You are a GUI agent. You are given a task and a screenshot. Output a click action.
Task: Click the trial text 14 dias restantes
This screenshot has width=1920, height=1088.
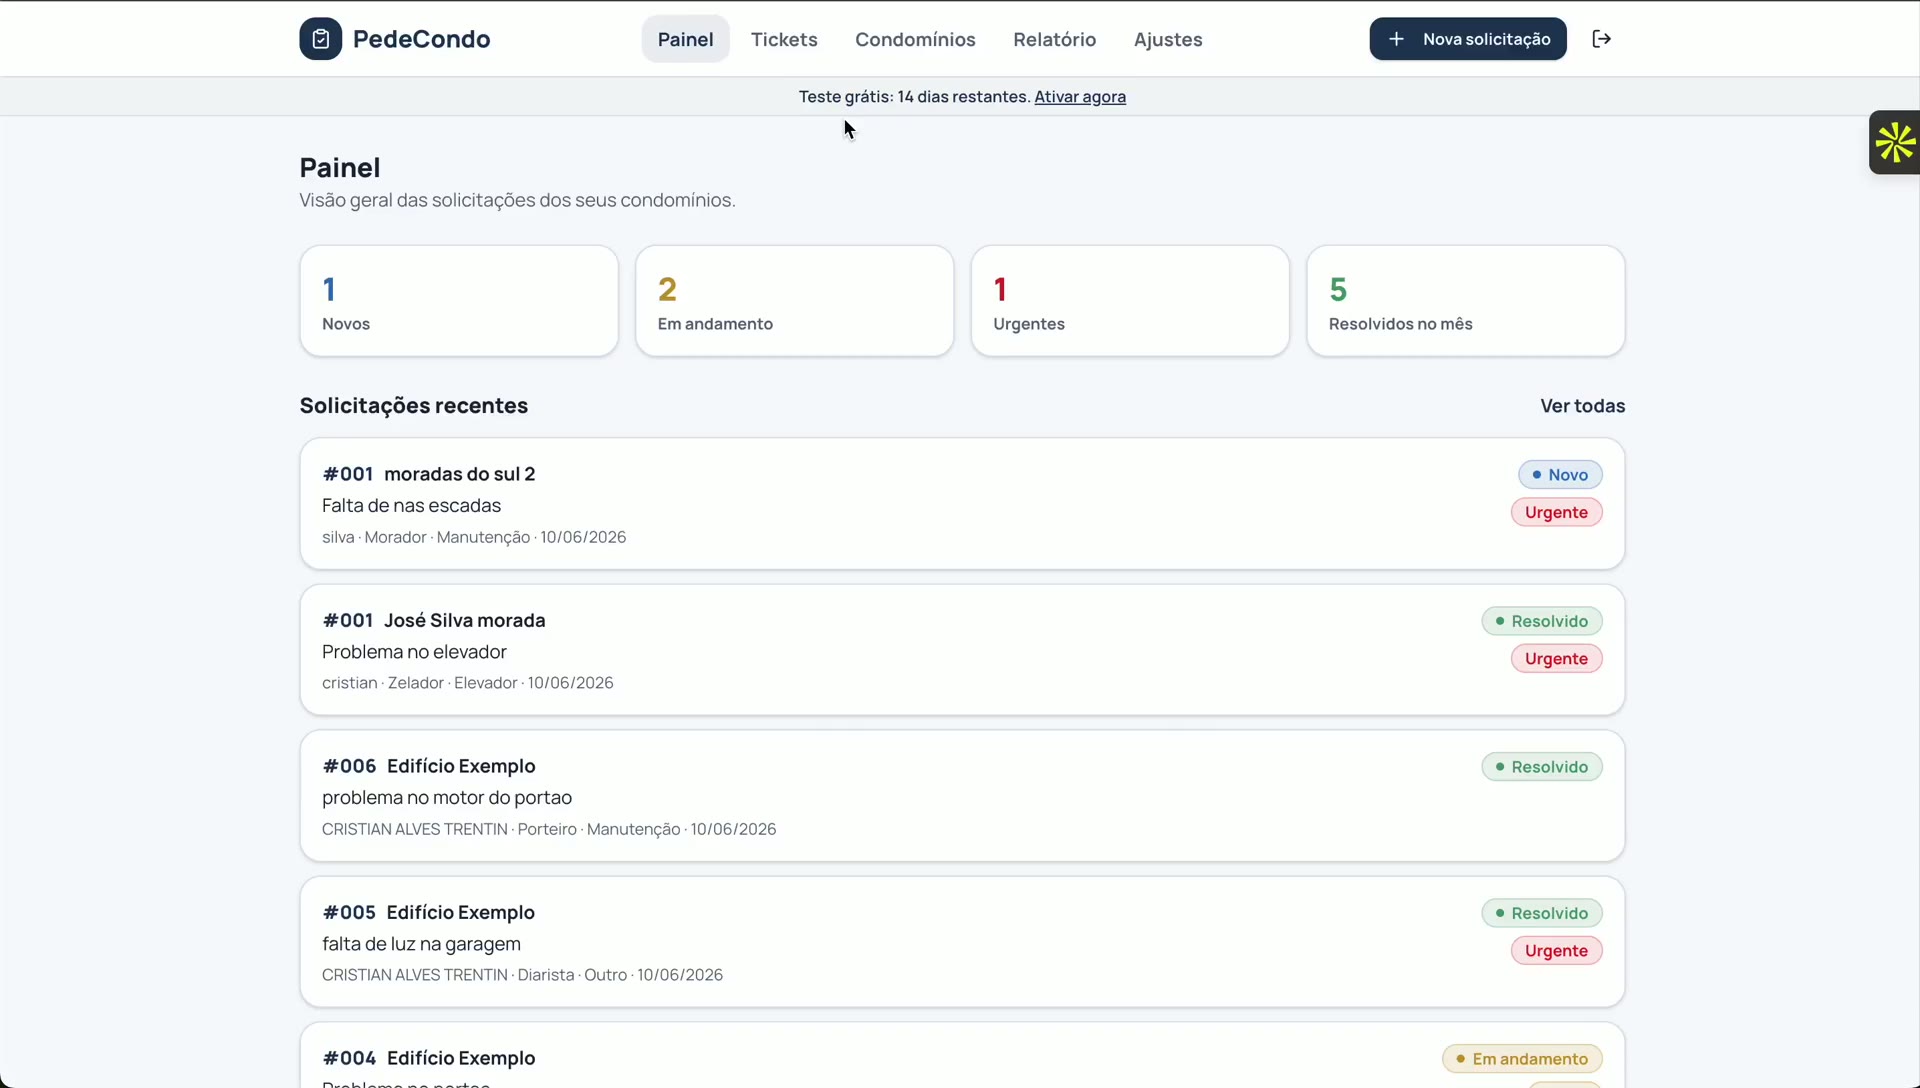tap(963, 97)
